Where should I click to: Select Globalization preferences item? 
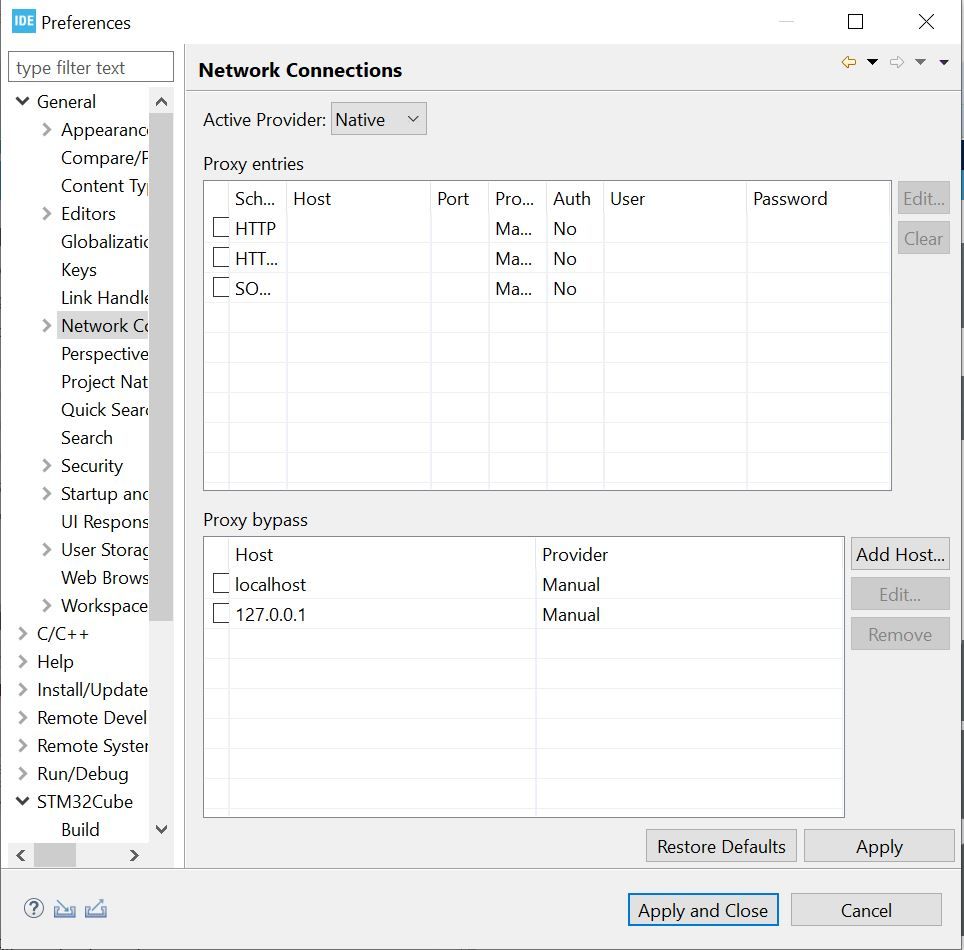click(x=104, y=242)
